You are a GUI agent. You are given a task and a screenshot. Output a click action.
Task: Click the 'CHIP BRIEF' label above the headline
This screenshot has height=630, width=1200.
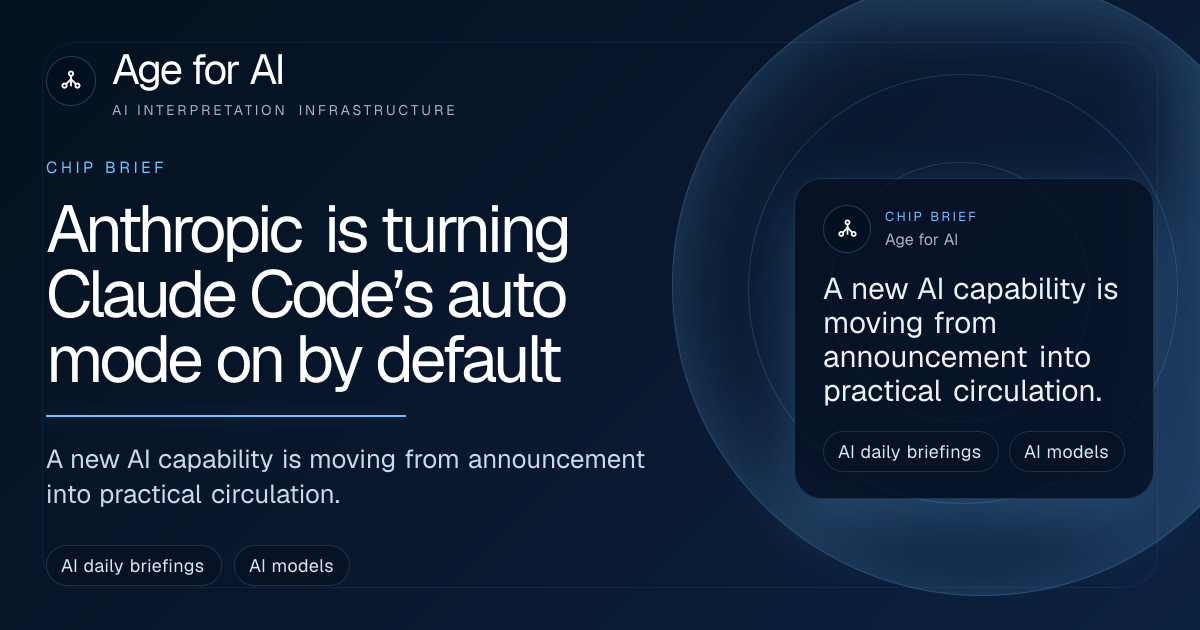pyautogui.click(x=106, y=167)
